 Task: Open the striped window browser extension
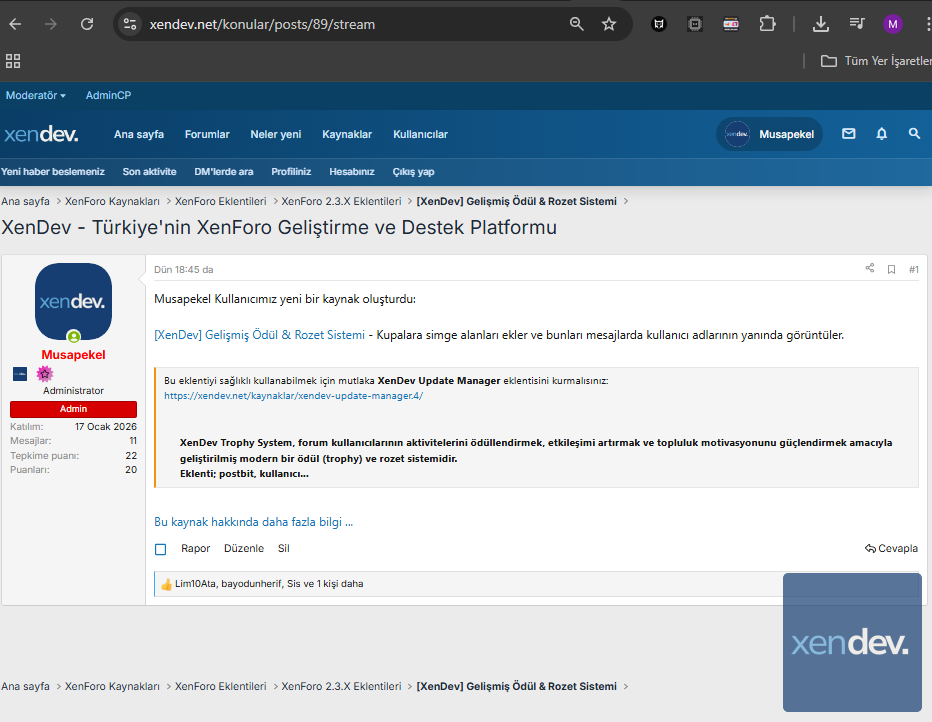click(x=731, y=24)
